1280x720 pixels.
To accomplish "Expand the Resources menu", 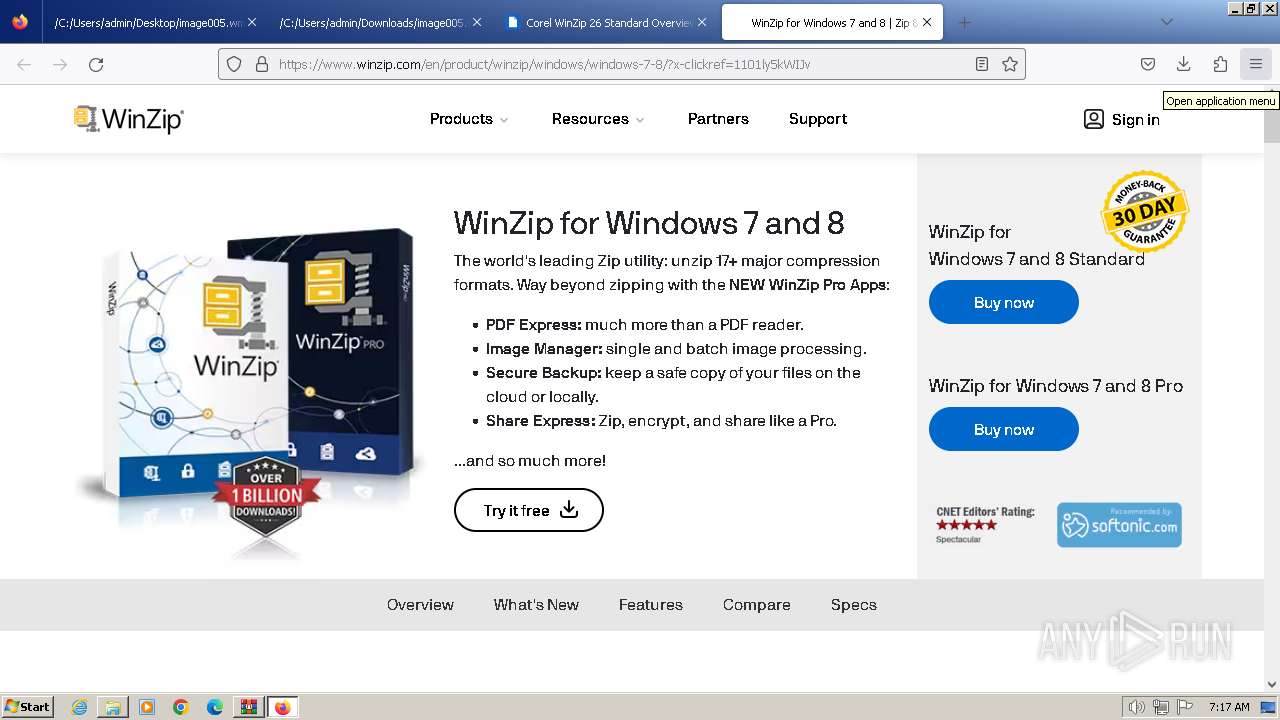I will [598, 119].
